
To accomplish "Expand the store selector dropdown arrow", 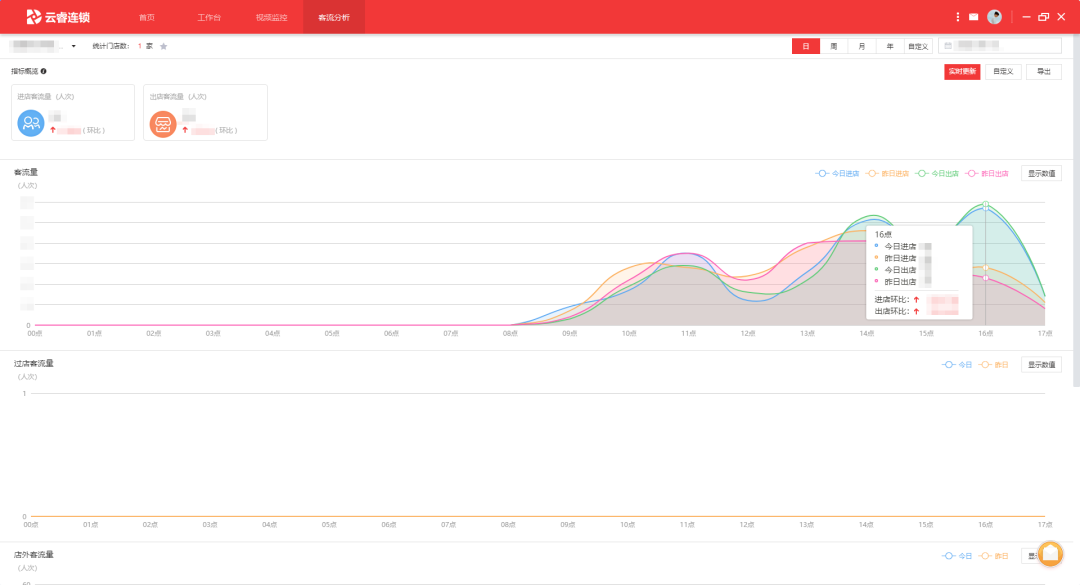I will (74, 46).
